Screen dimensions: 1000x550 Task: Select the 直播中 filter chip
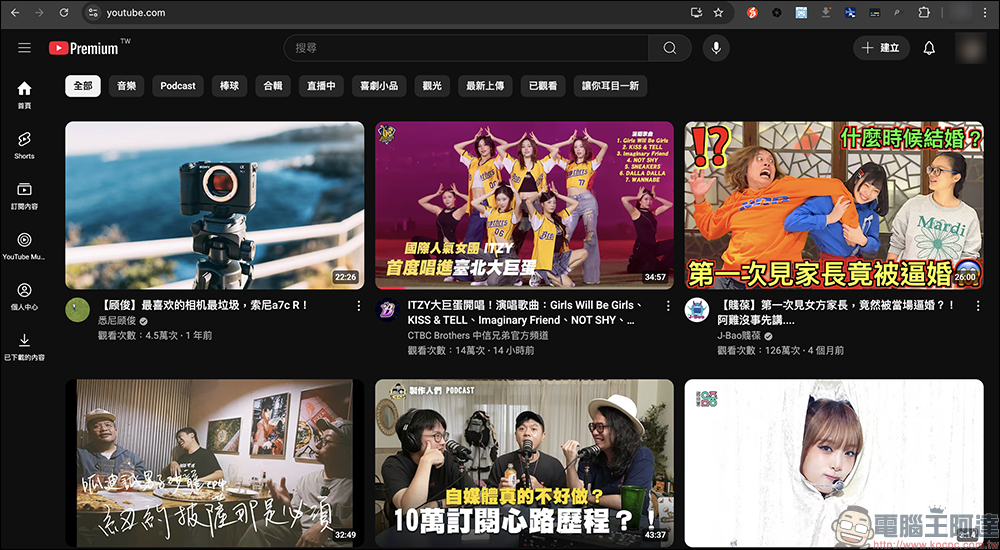click(321, 86)
